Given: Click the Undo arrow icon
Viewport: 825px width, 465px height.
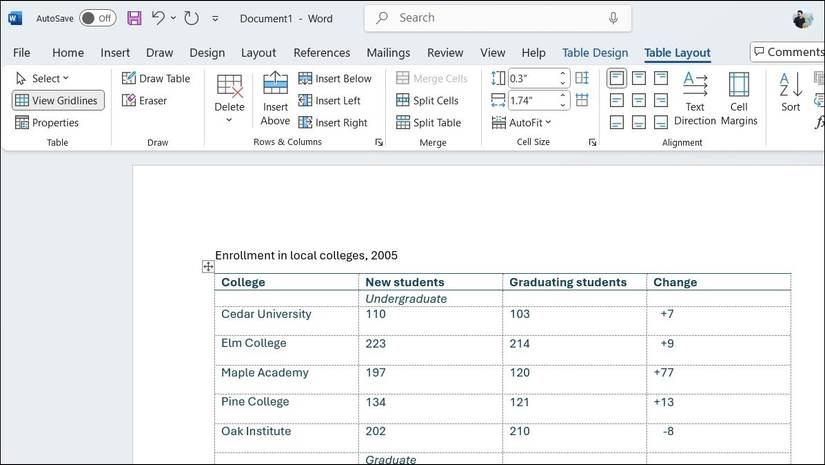Looking at the screenshot, I should pos(158,18).
